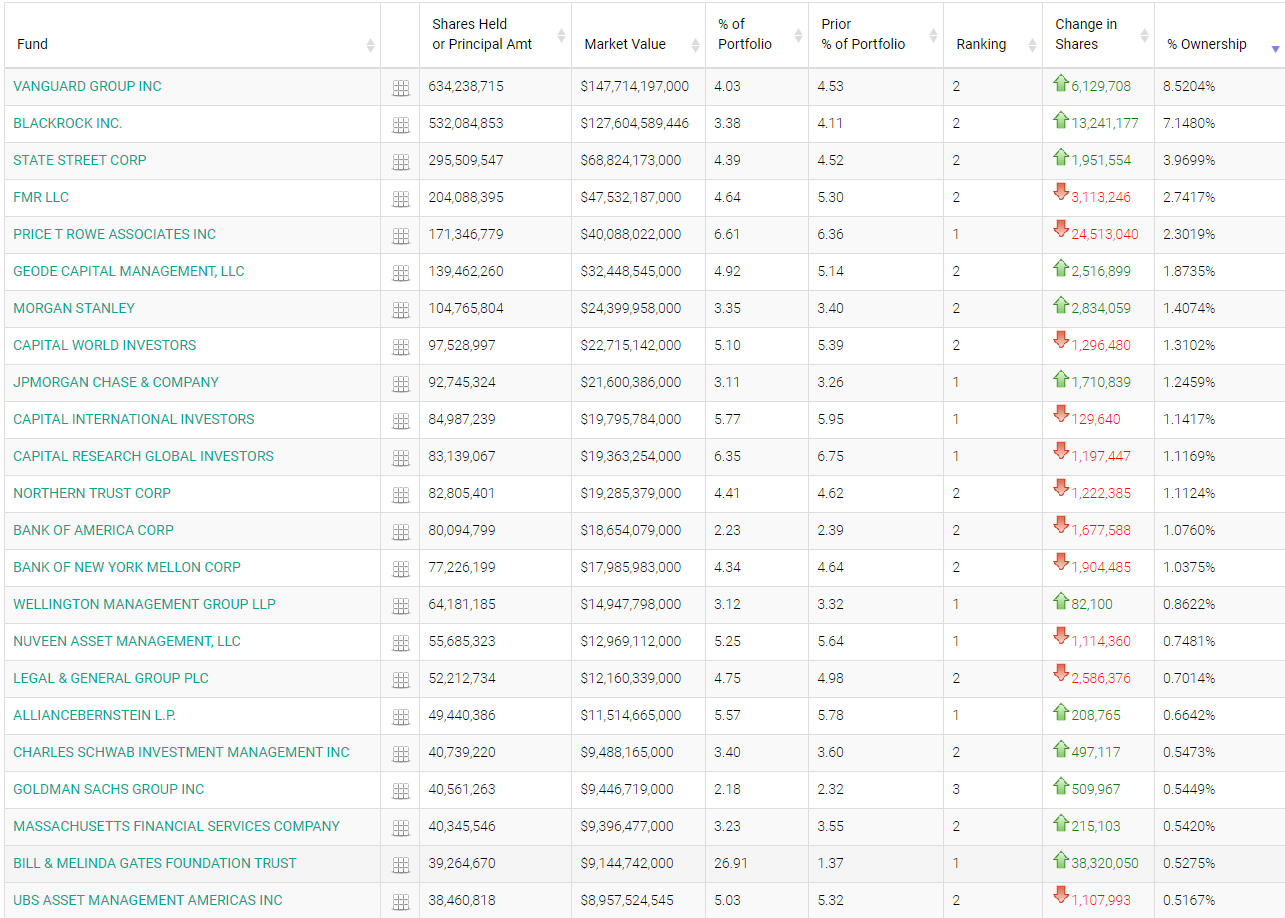The image size is (1285, 918).
Task: Open grid icon in Capital Research Global row
Action: (x=401, y=458)
